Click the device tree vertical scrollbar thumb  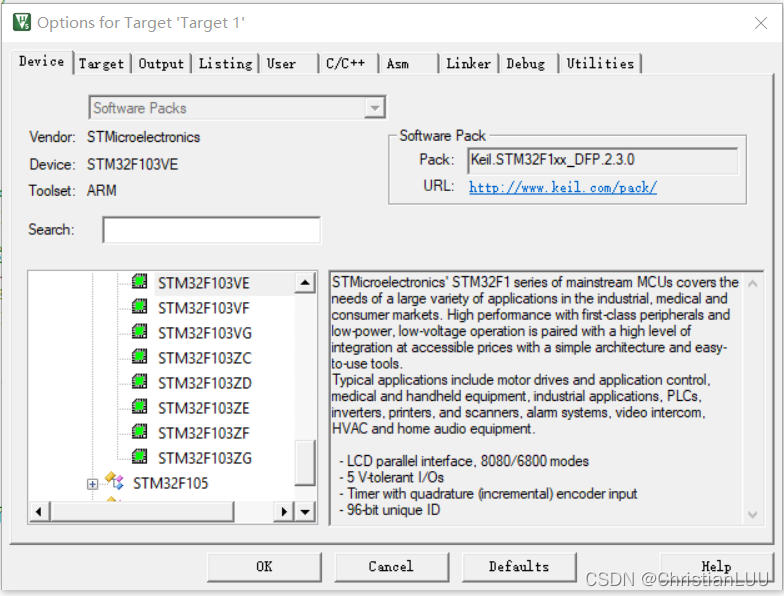tap(305, 462)
